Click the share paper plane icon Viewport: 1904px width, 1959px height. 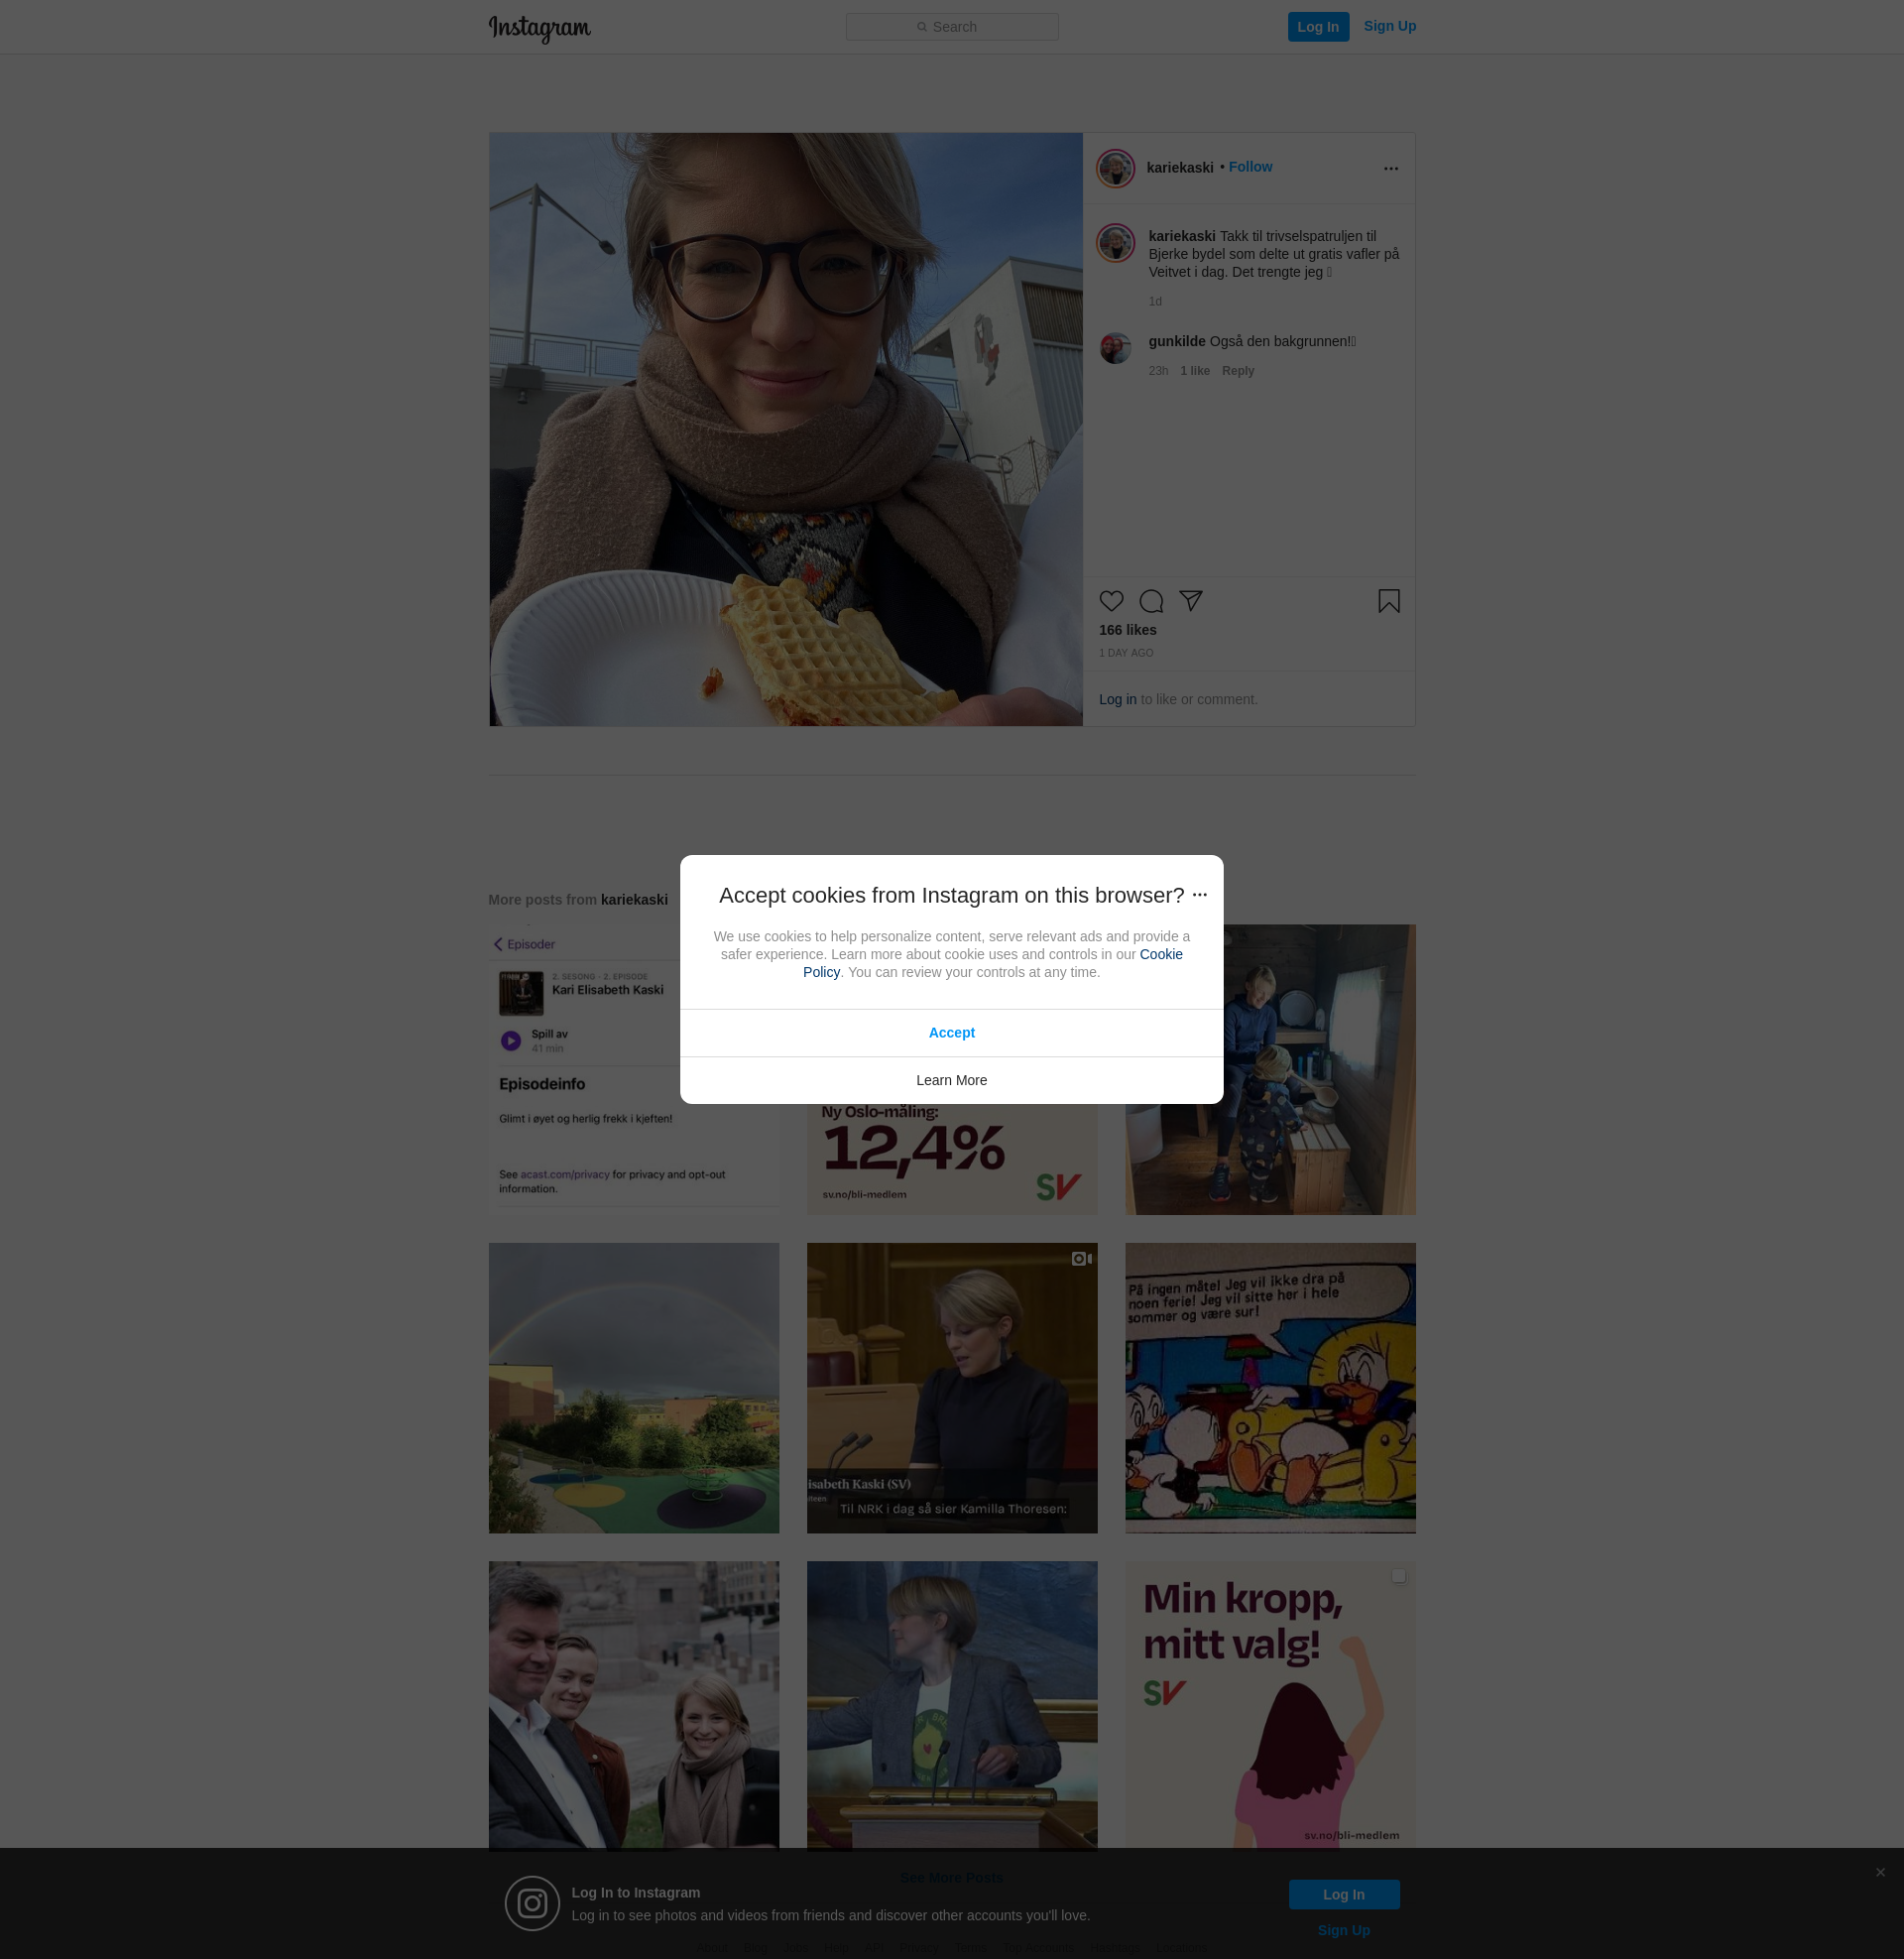click(x=1190, y=600)
